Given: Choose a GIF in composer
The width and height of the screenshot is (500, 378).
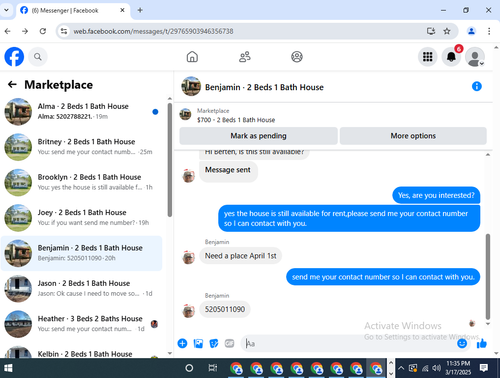Looking at the screenshot, I should (x=229, y=343).
